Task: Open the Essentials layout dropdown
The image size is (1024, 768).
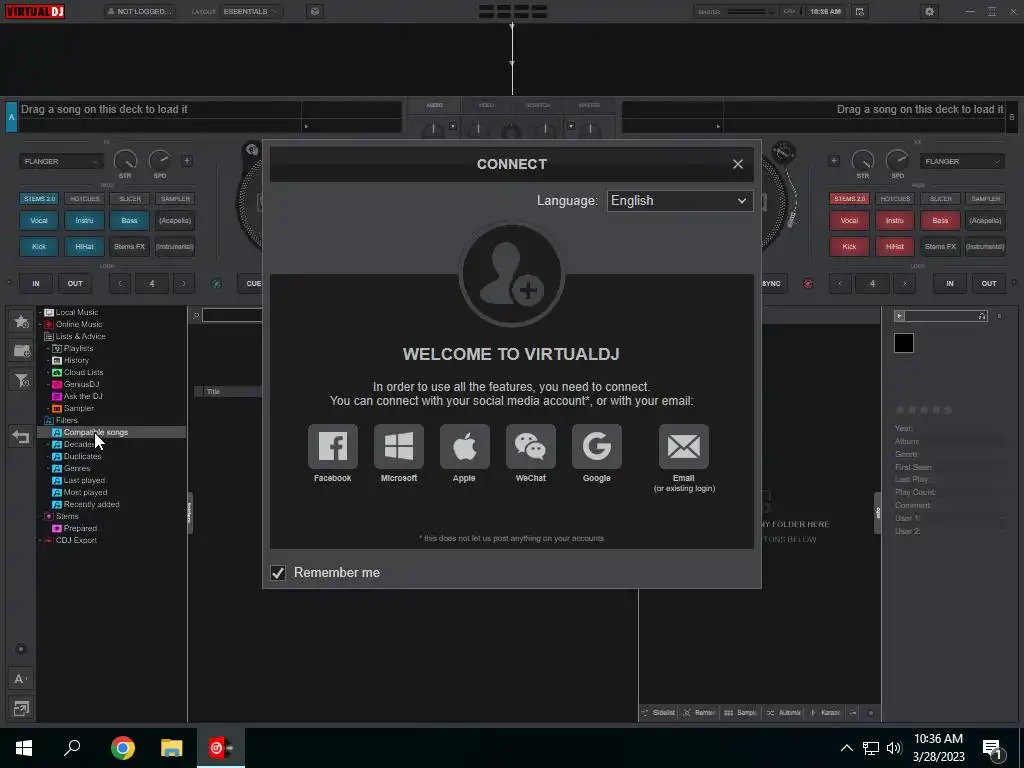Action: coord(251,11)
